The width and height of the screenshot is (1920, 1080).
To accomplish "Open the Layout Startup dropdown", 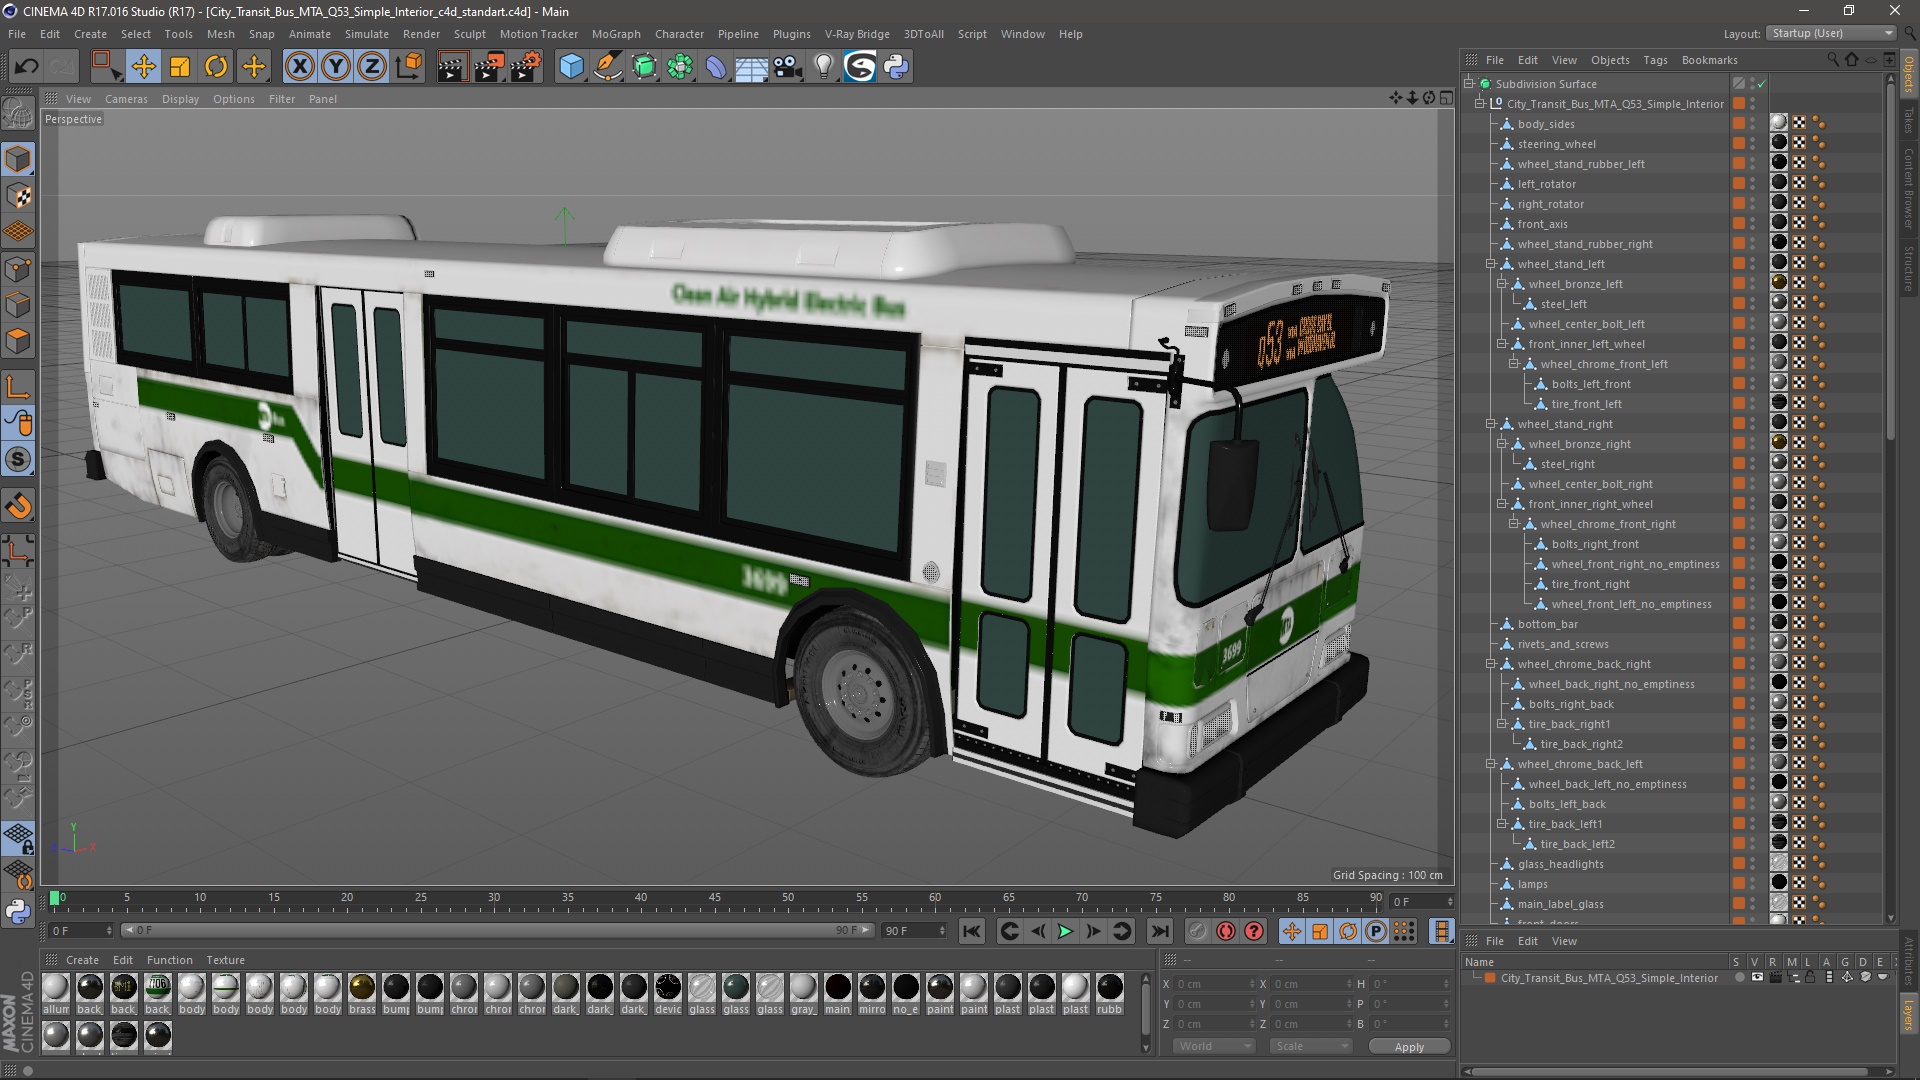I will (1831, 33).
